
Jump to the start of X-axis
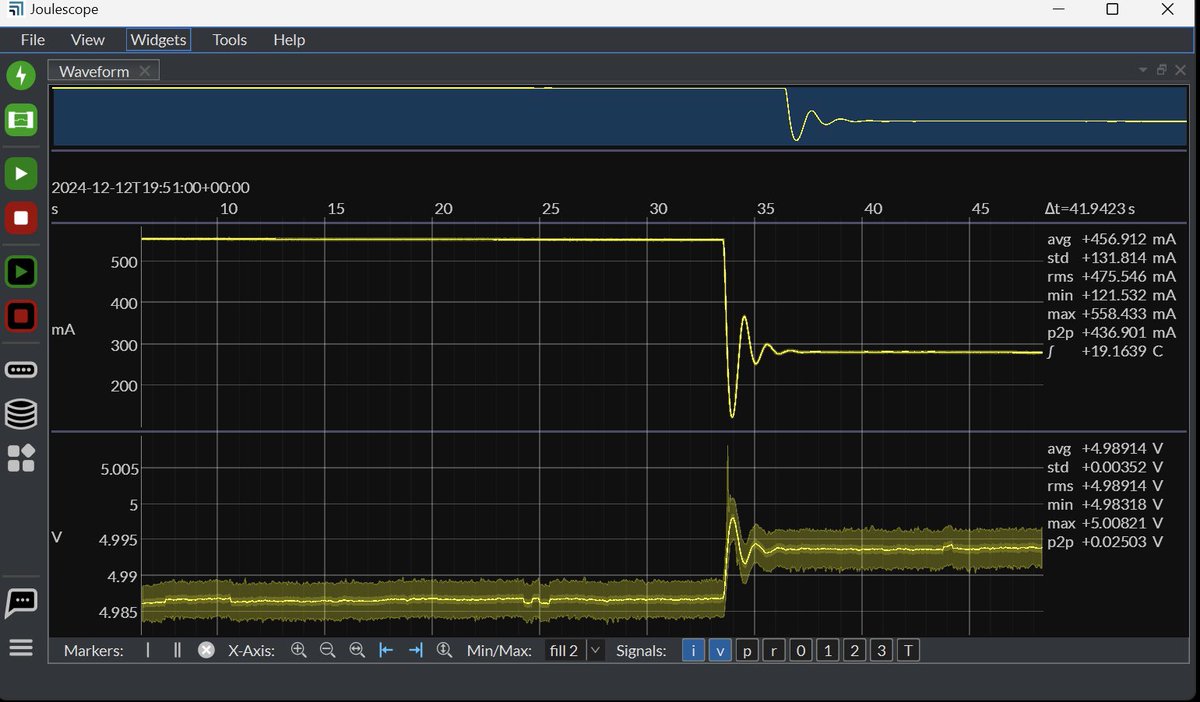pos(386,650)
